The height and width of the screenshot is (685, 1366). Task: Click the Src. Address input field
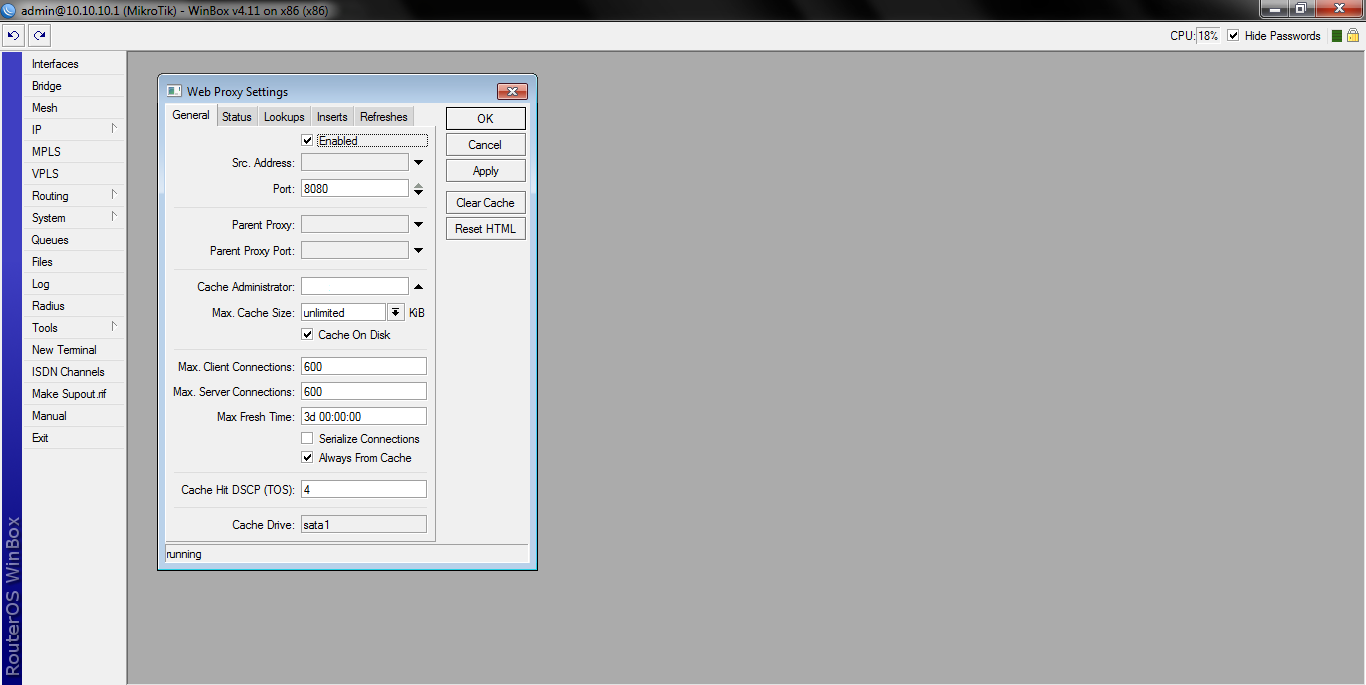(355, 163)
